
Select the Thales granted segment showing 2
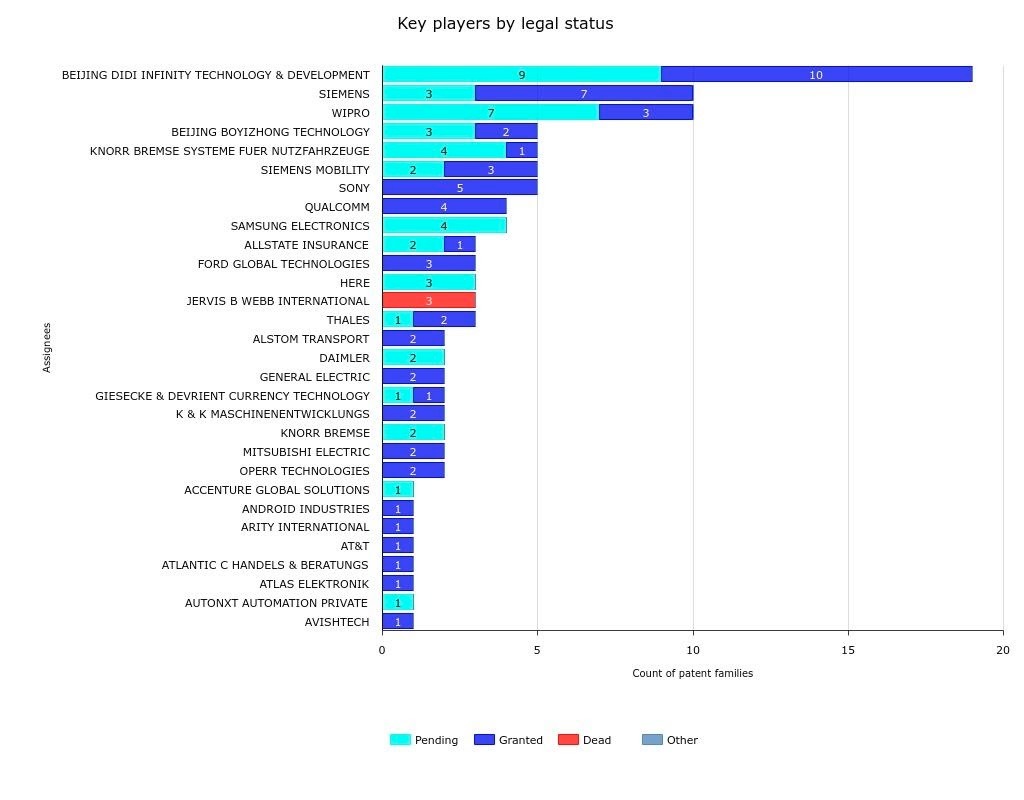tap(444, 319)
